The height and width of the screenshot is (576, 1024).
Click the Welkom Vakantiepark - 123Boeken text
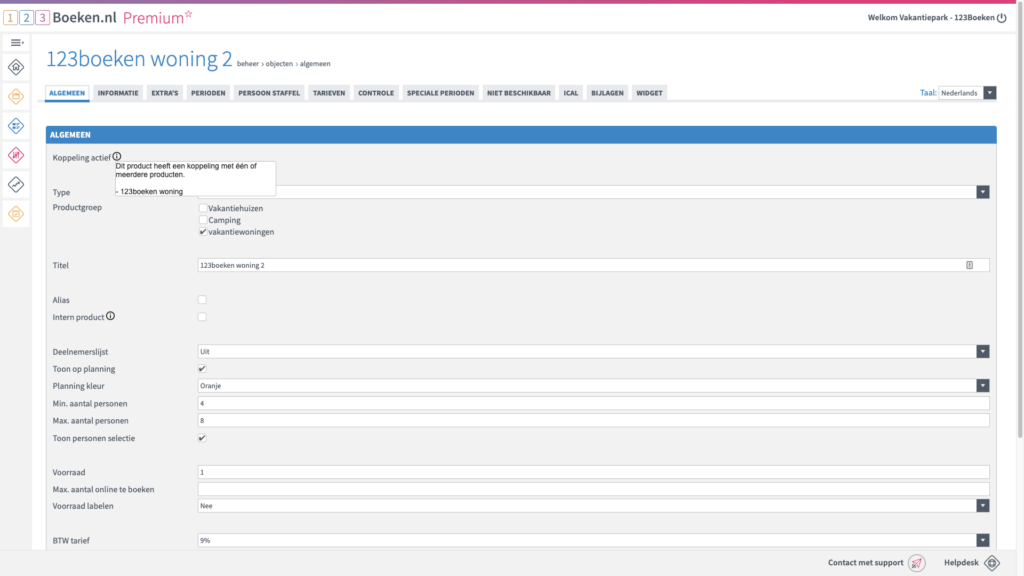pos(931,18)
